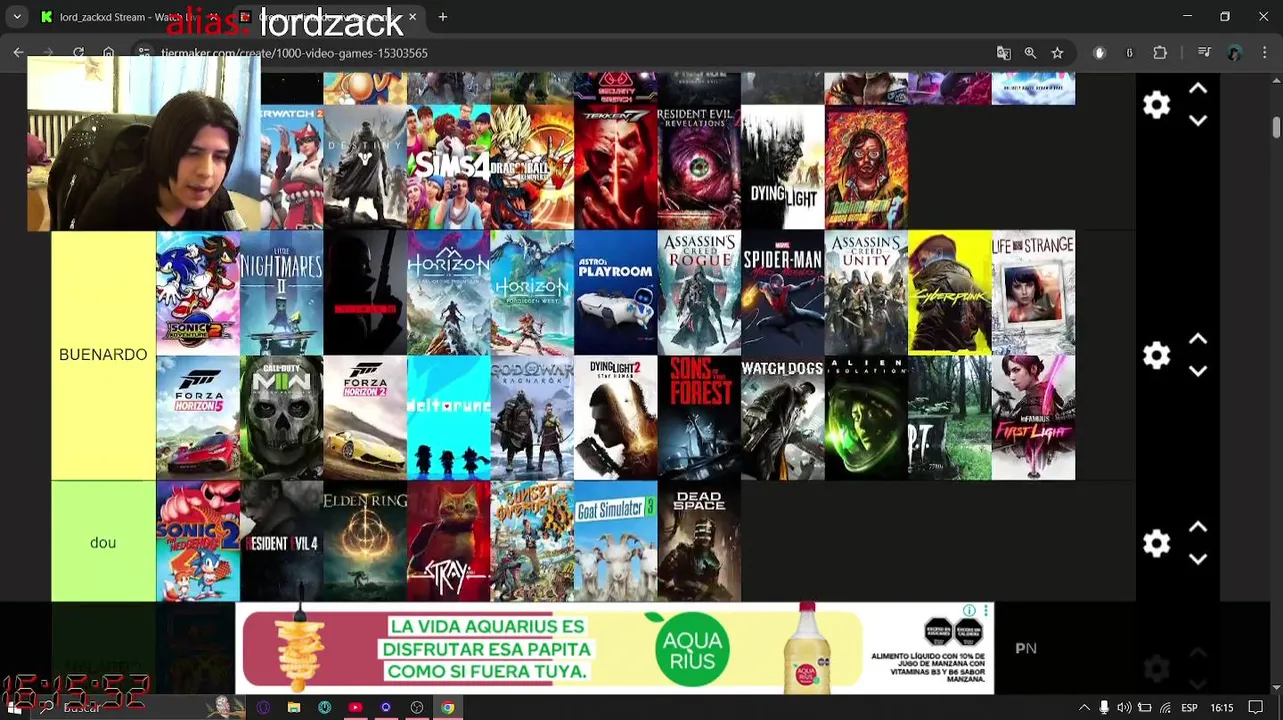Screen dimensions: 1283x720
Task: Select the Deltarune game tile
Action: pos(448,418)
